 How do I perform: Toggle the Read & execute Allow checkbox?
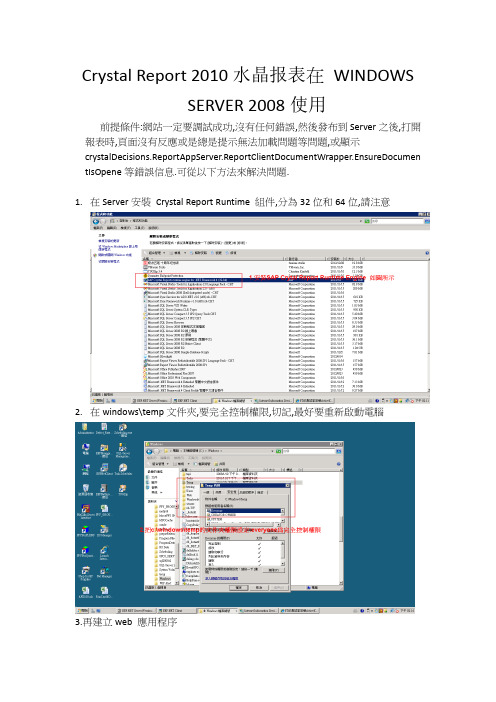coord(260,552)
